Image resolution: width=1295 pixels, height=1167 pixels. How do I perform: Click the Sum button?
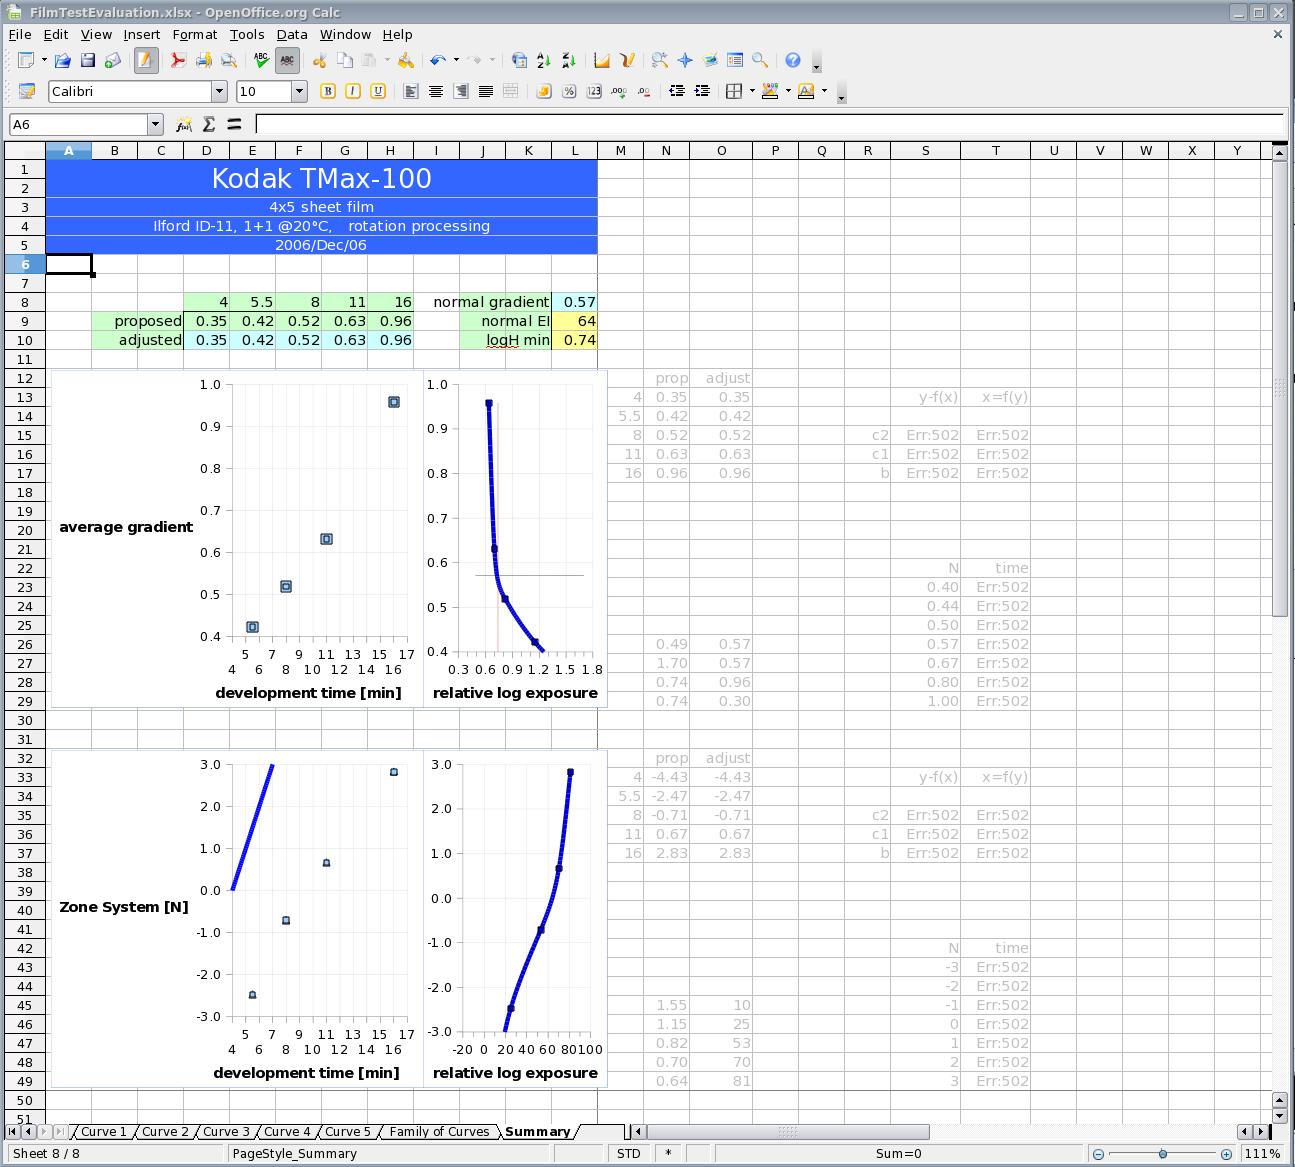[x=209, y=124]
